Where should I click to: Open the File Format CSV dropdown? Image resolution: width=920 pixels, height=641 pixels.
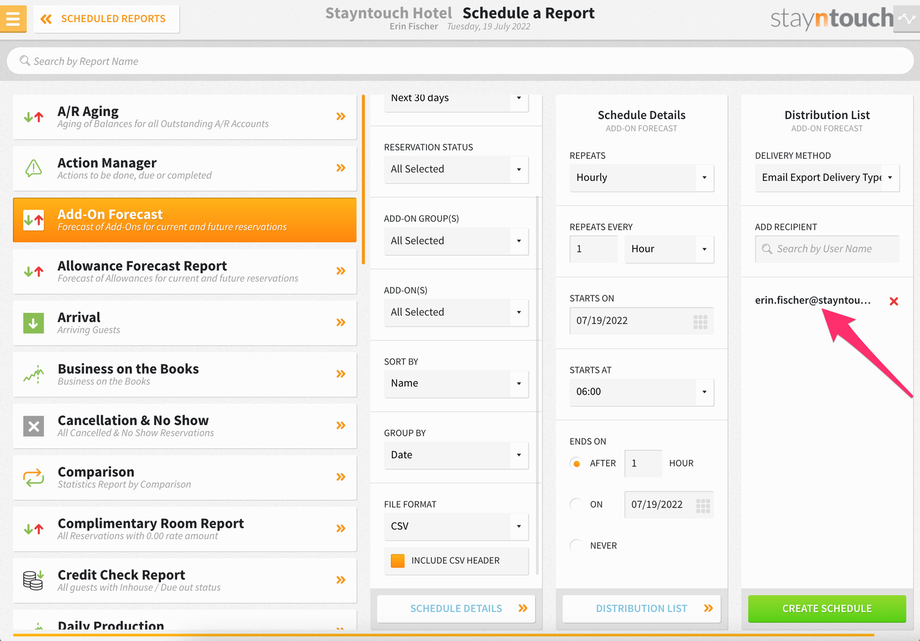click(456, 527)
